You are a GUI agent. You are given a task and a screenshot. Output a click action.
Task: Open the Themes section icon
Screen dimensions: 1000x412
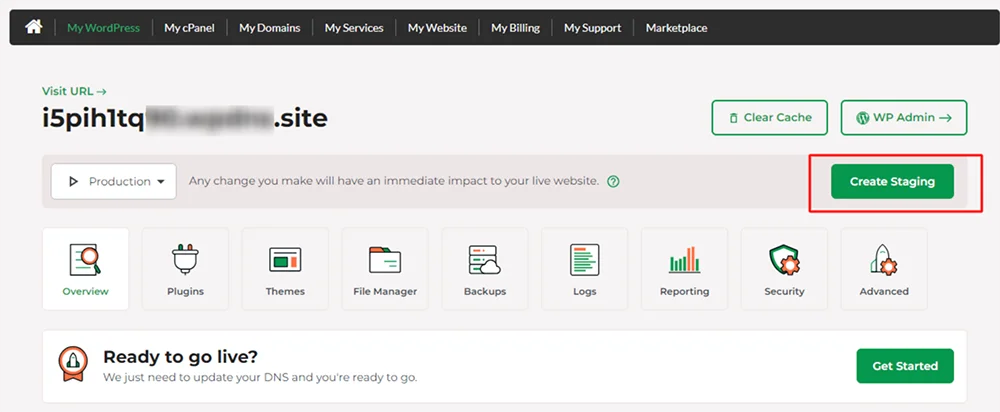click(x=285, y=260)
